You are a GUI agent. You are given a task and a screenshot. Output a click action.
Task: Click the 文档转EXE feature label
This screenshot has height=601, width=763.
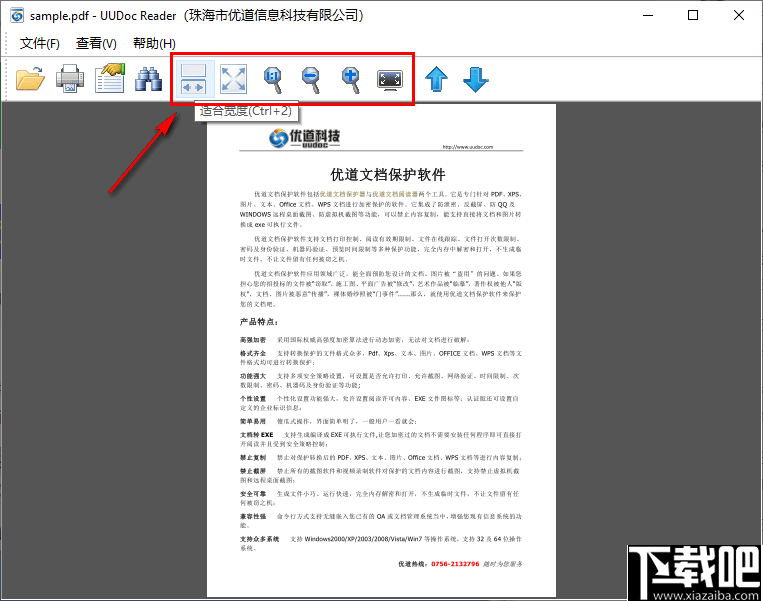click(x=256, y=435)
